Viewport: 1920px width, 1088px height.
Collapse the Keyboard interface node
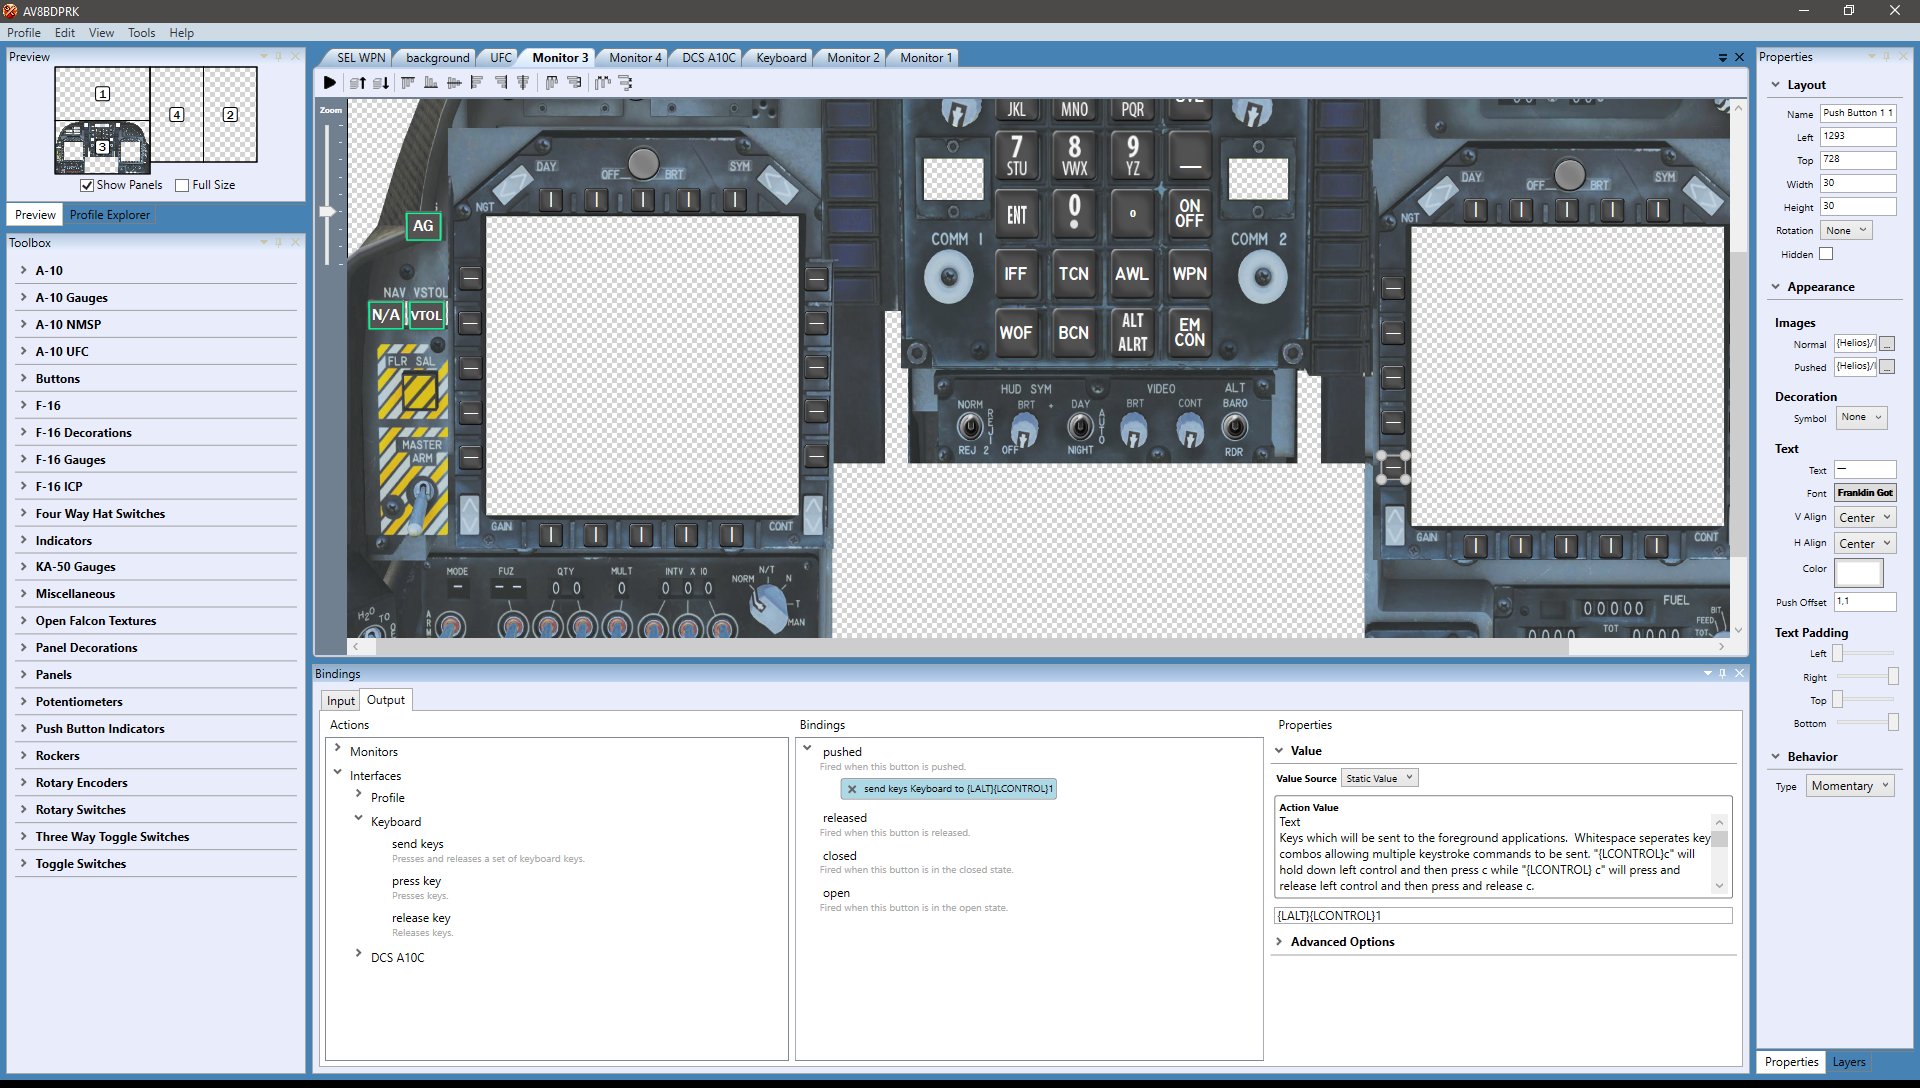(x=358, y=818)
